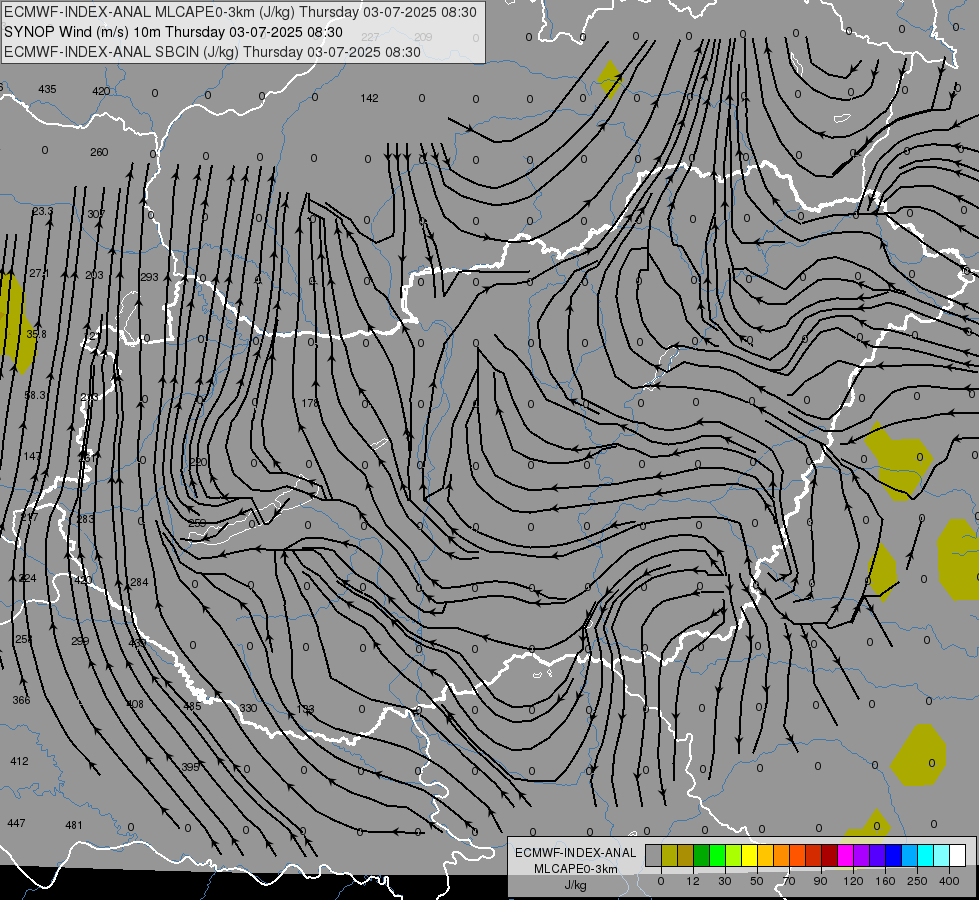Click the map value 366
The width and height of the screenshot is (979, 900).
(x=21, y=701)
